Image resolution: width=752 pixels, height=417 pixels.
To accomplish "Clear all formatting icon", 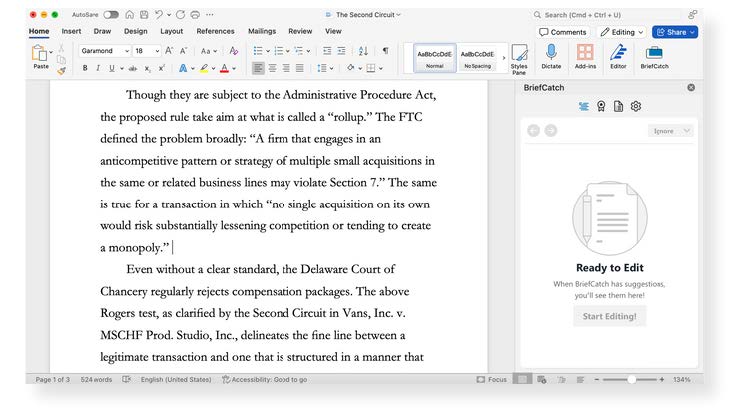I will coord(234,51).
